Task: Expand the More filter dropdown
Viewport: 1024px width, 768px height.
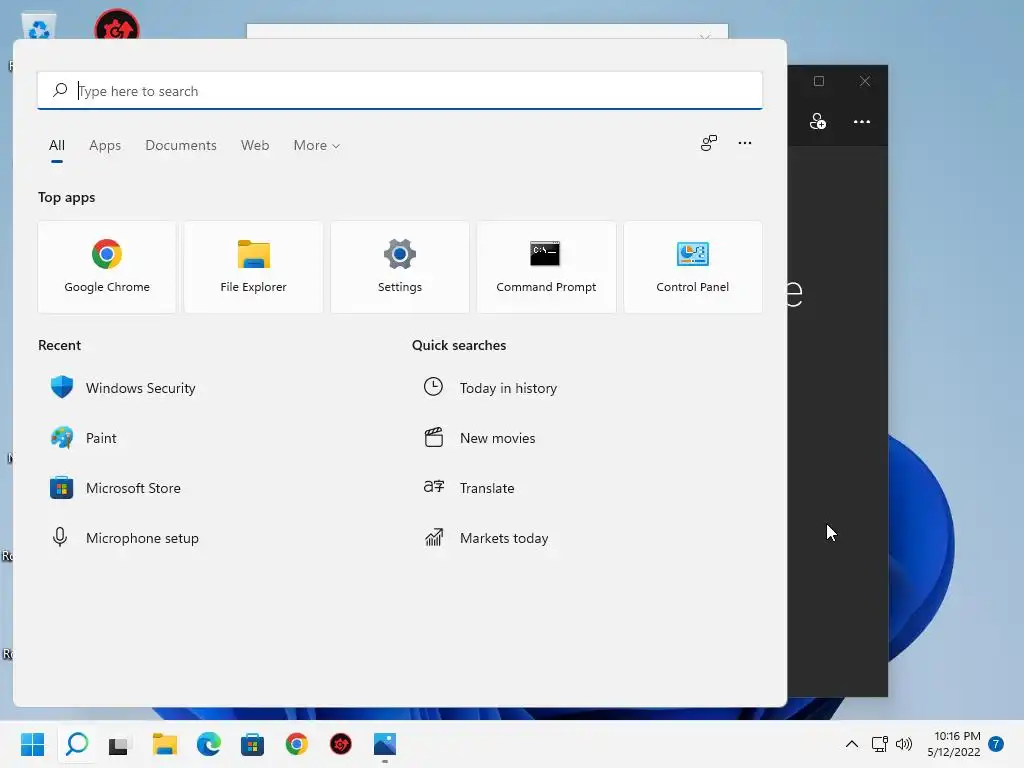Action: pyautogui.click(x=317, y=146)
